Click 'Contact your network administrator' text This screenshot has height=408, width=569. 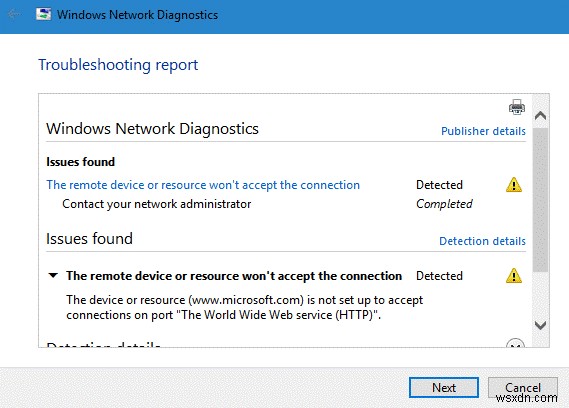(156, 204)
